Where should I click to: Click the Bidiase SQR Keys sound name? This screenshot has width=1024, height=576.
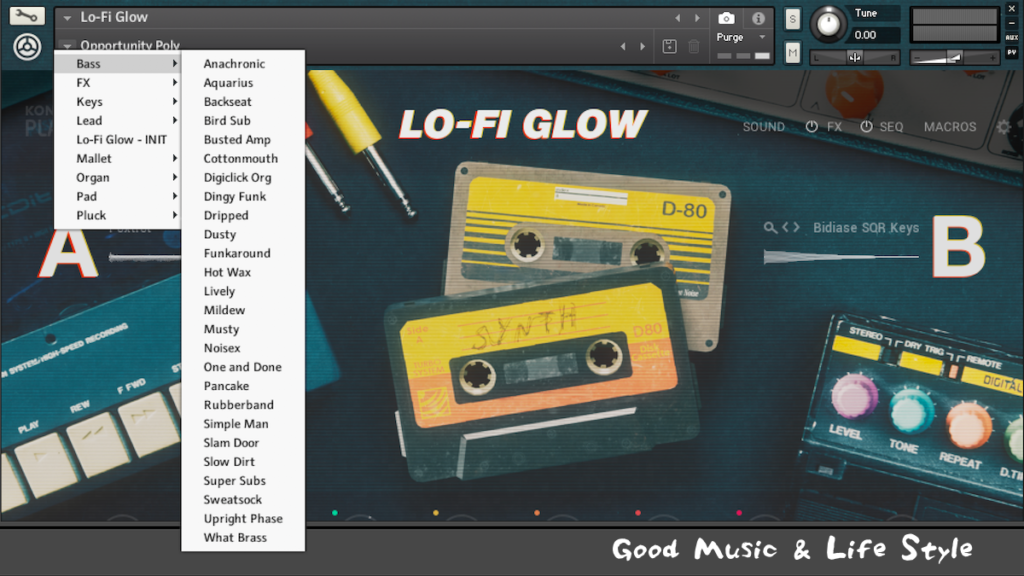coord(865,227)
